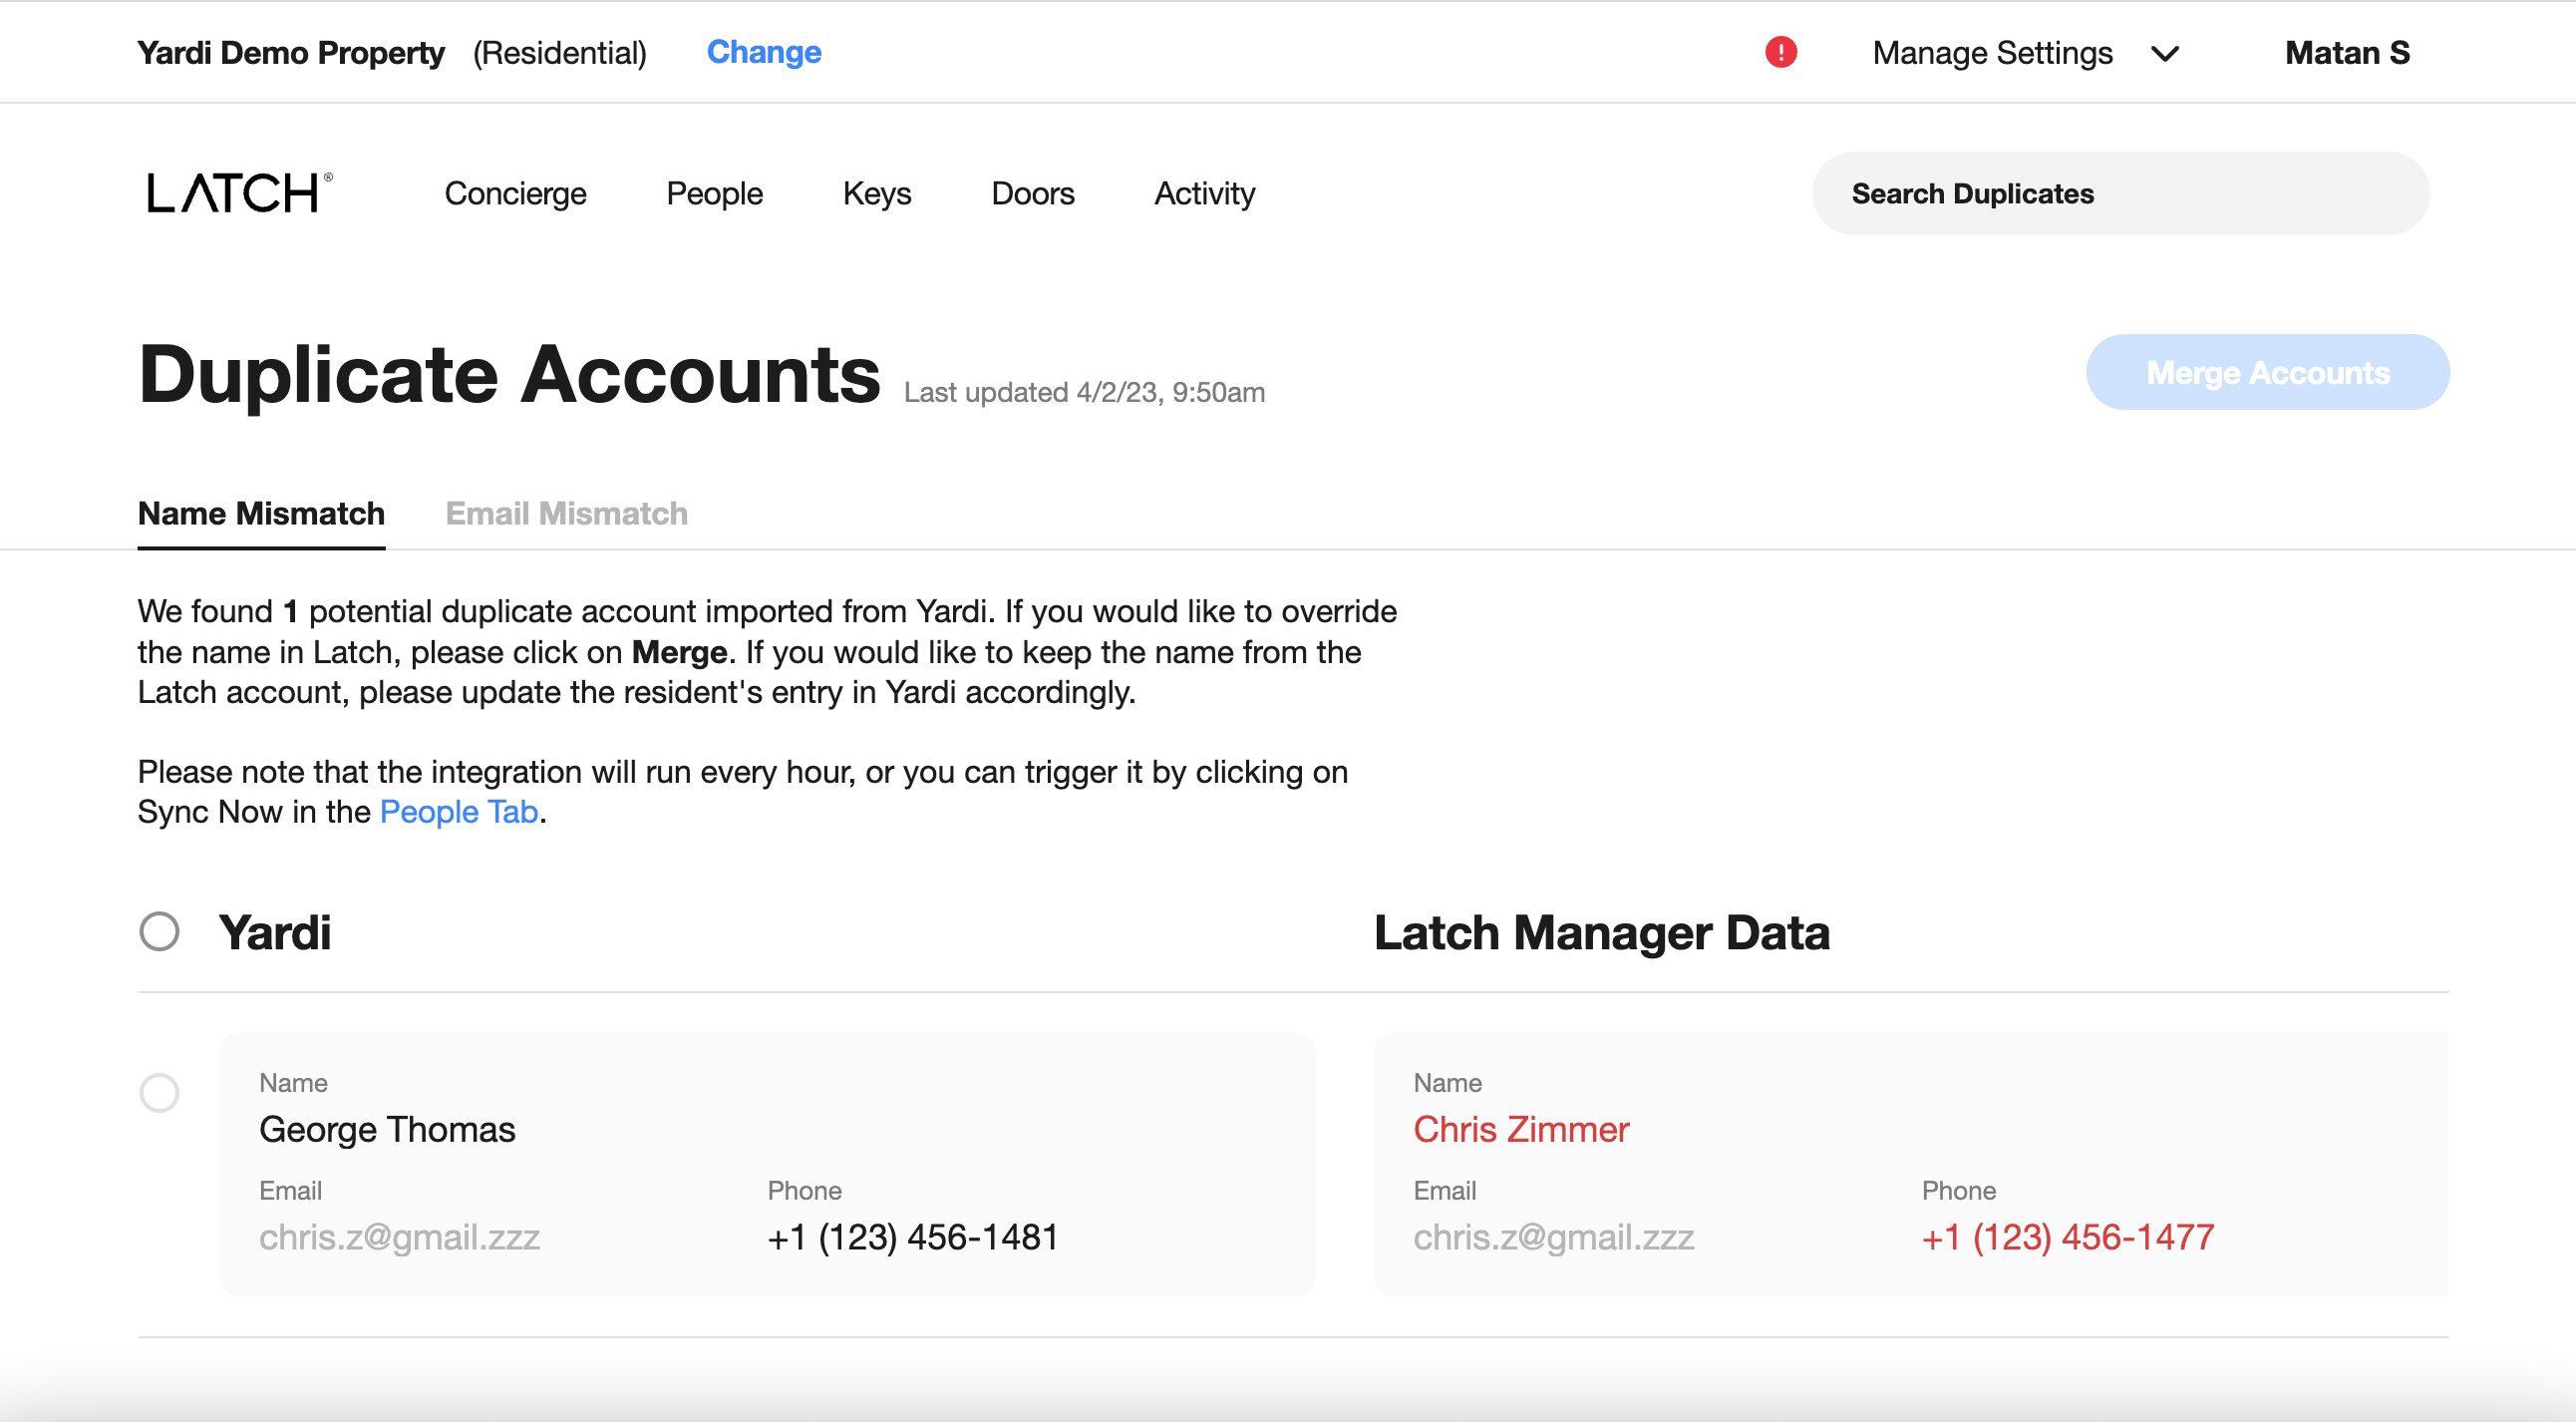Open the People Tab link

458,811
